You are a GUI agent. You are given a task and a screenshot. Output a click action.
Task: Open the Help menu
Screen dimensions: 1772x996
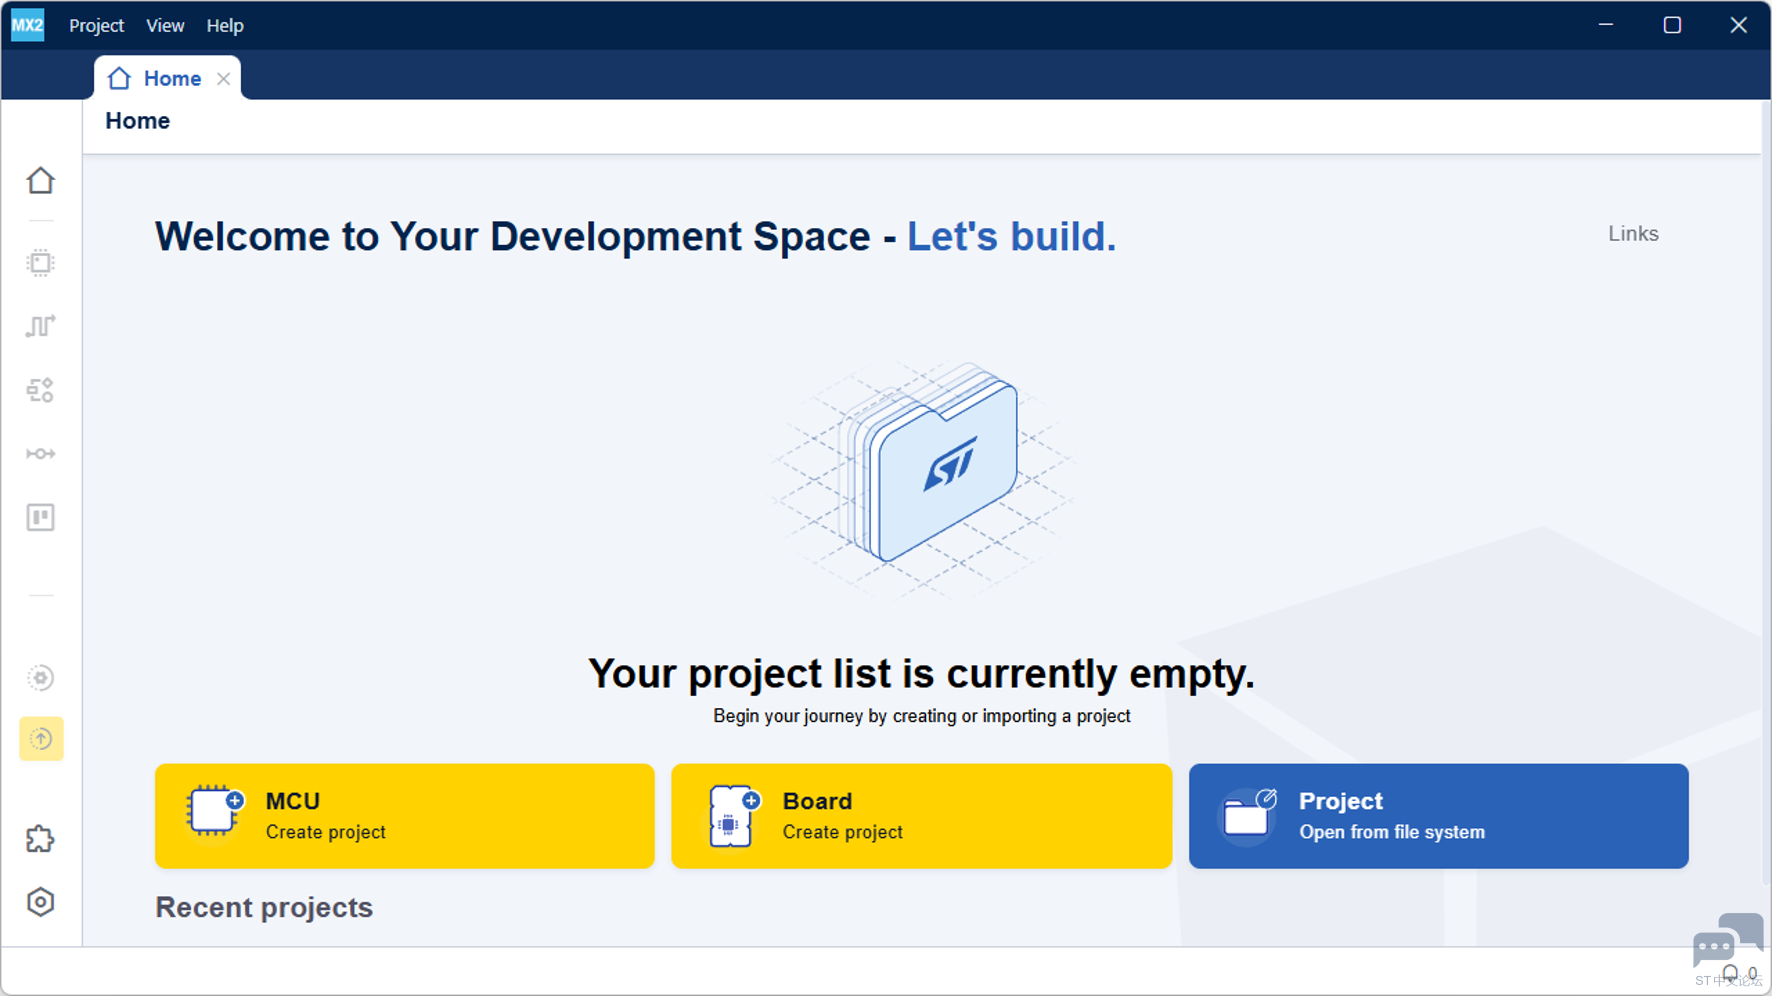click(225, 25)
